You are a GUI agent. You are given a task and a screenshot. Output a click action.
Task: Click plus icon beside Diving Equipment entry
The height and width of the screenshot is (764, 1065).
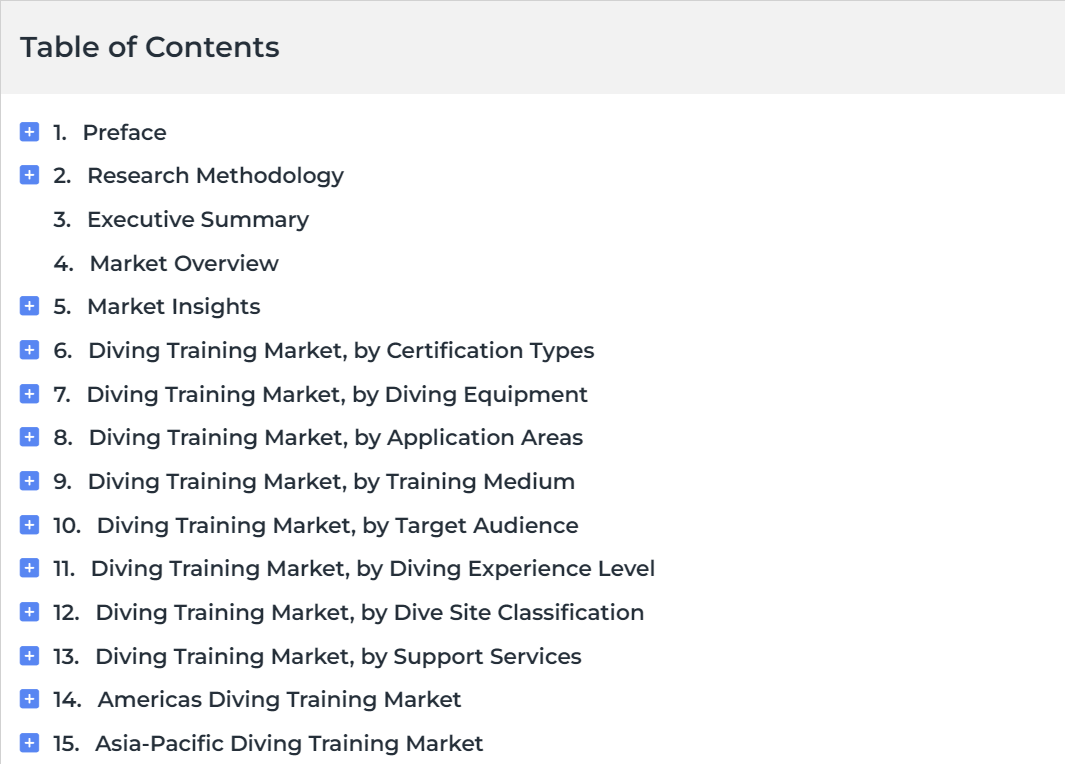pyautogui.click(x=29, y=394)
